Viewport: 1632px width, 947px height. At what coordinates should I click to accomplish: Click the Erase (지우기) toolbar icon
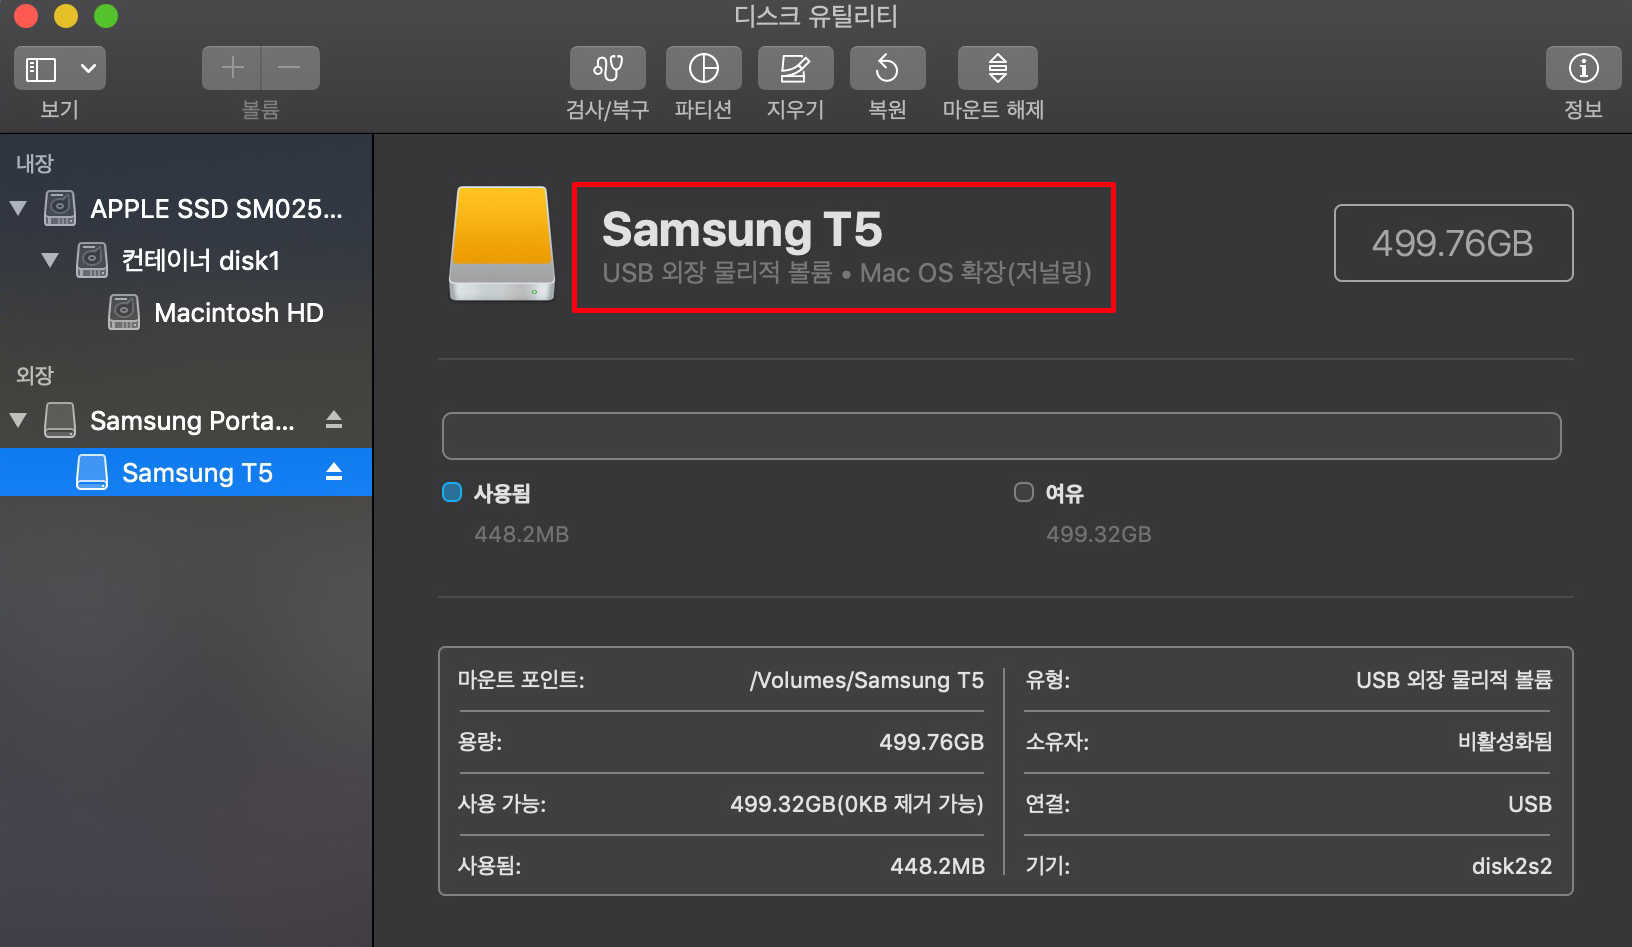click(796, 68)
